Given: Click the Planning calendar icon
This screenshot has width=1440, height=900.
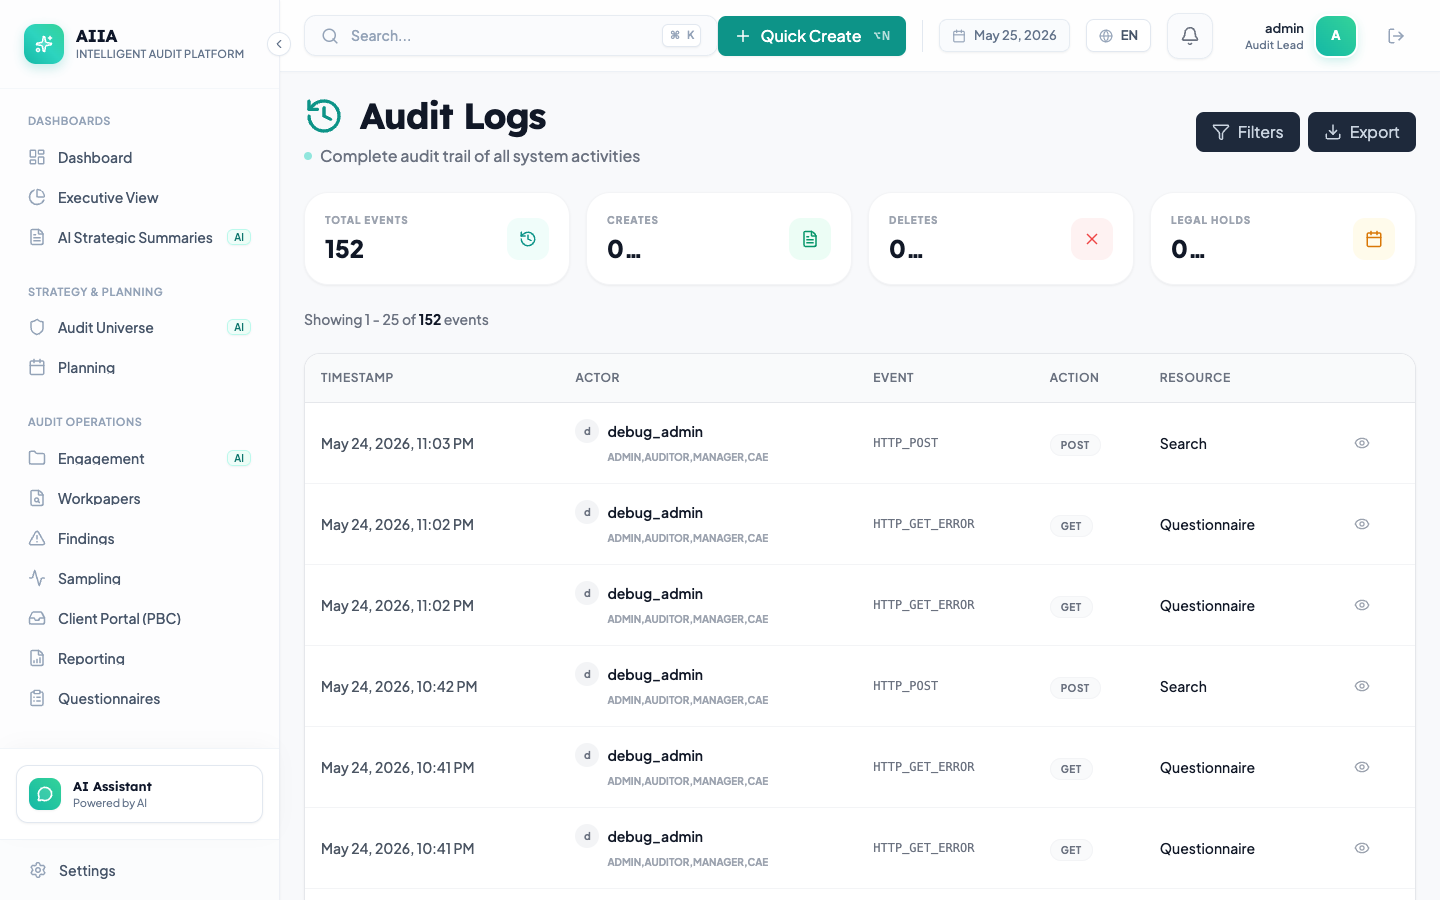Looking at the screenshot, I should coord(37,367).
